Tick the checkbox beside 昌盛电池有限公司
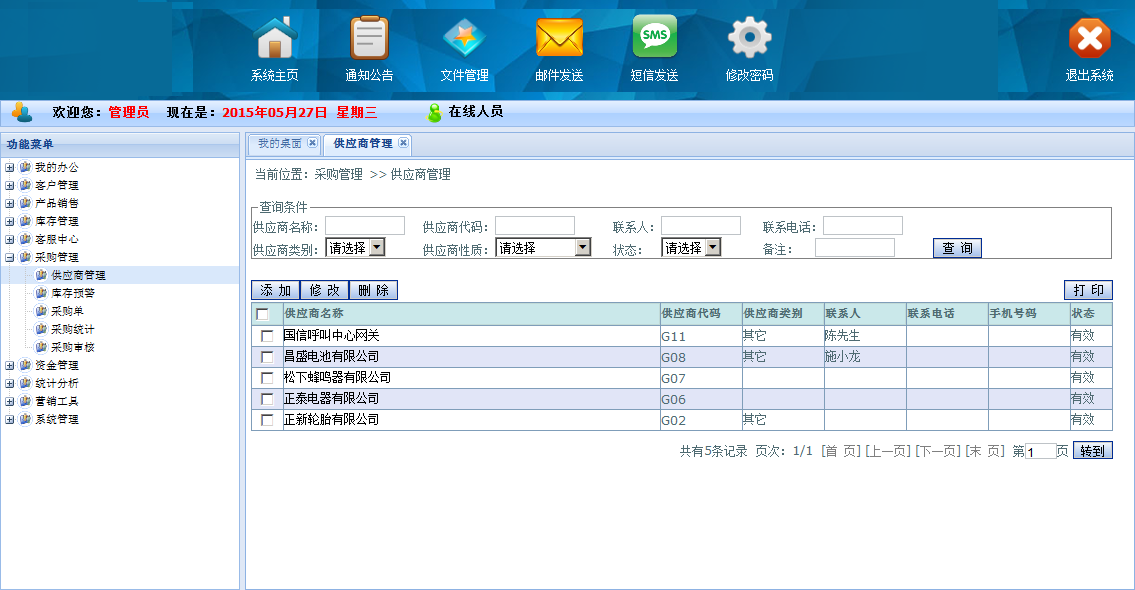 point(267,357)
